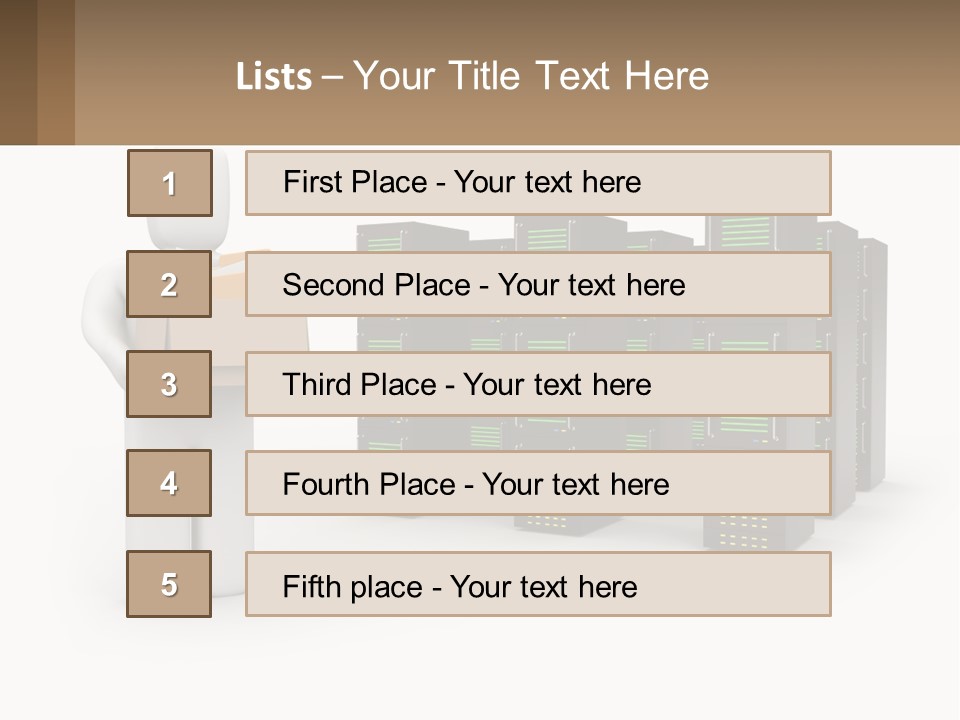Select the number 4 box
This screenshot has height=720, width=960.
(x=169, y=483)
